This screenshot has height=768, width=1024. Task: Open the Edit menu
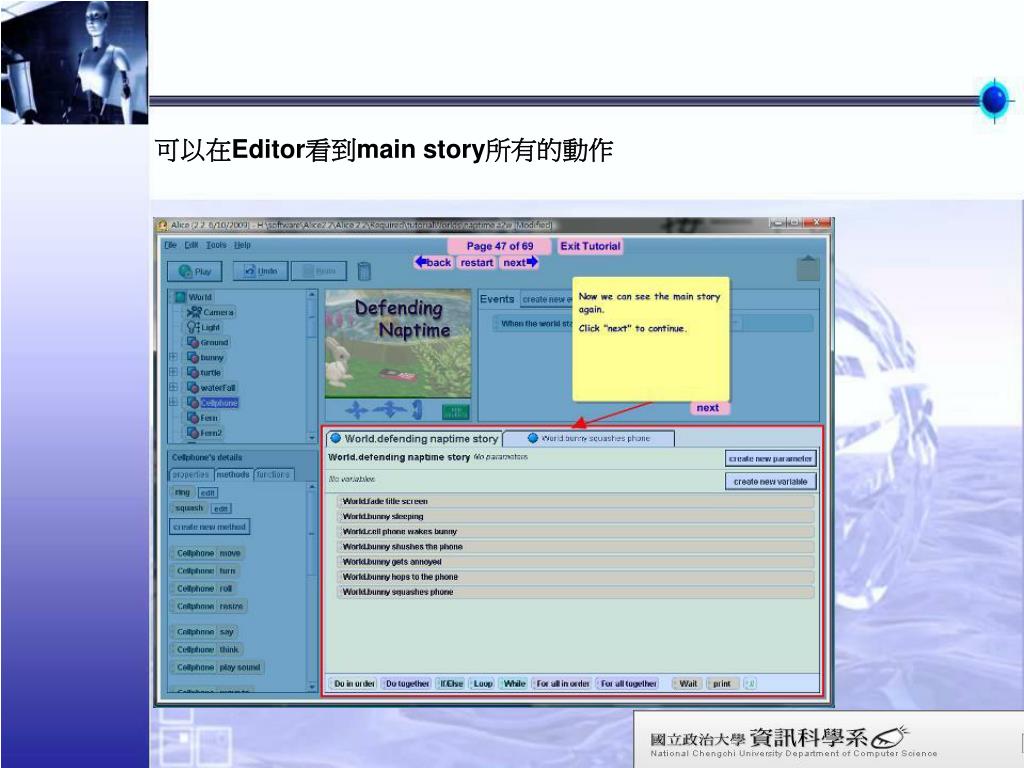tap(191, 245)
